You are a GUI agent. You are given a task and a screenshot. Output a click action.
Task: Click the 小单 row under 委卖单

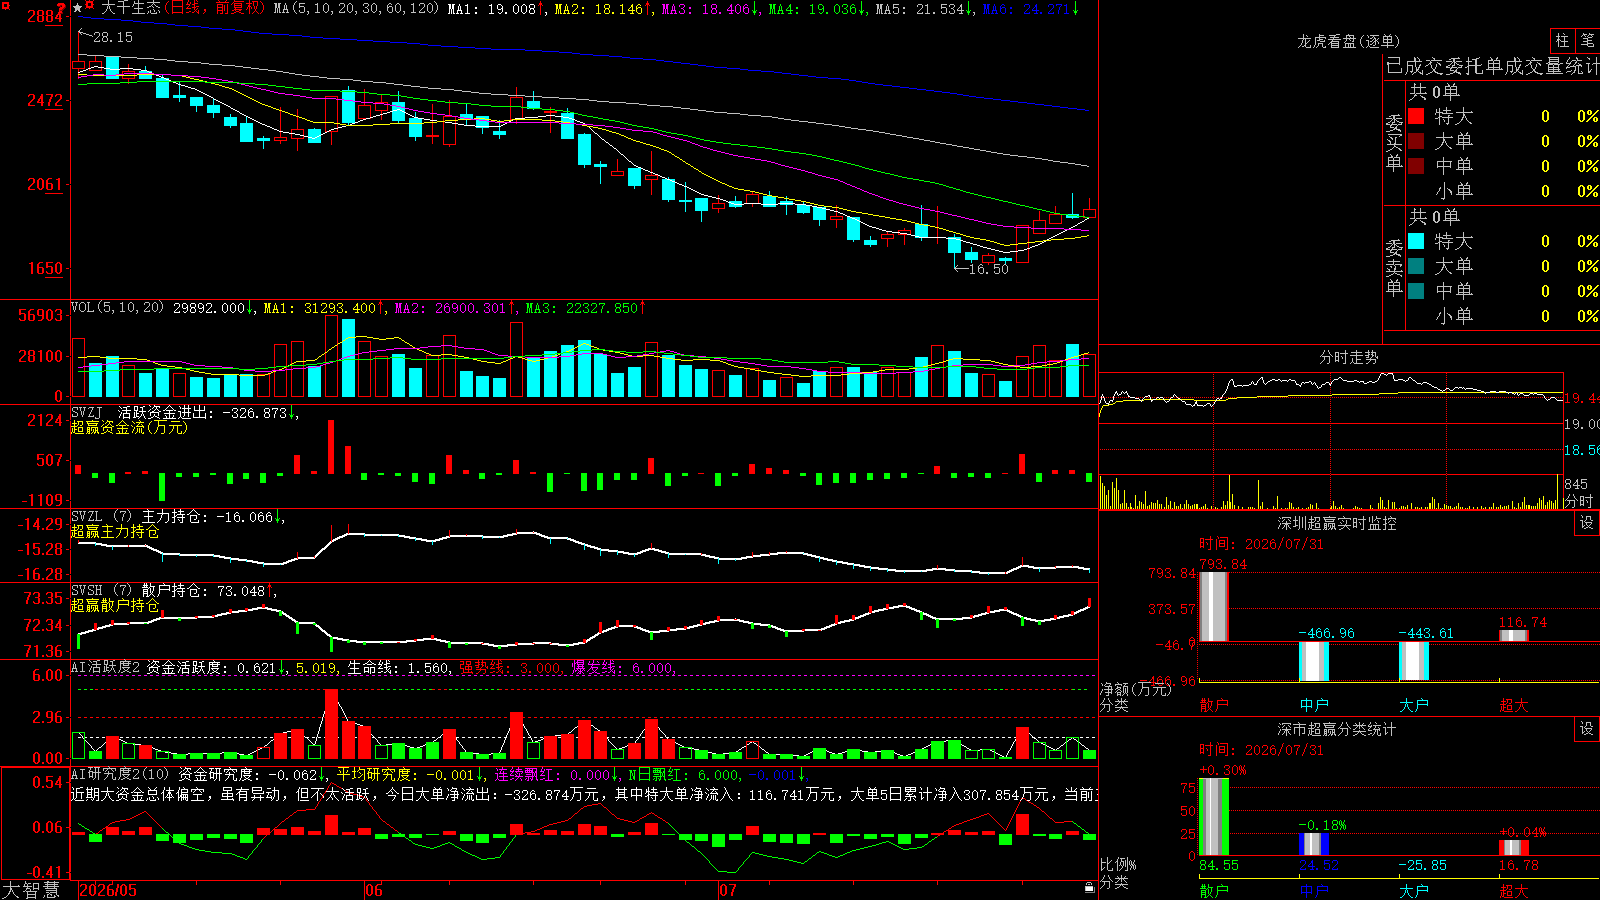click(x=1503, y=316)
